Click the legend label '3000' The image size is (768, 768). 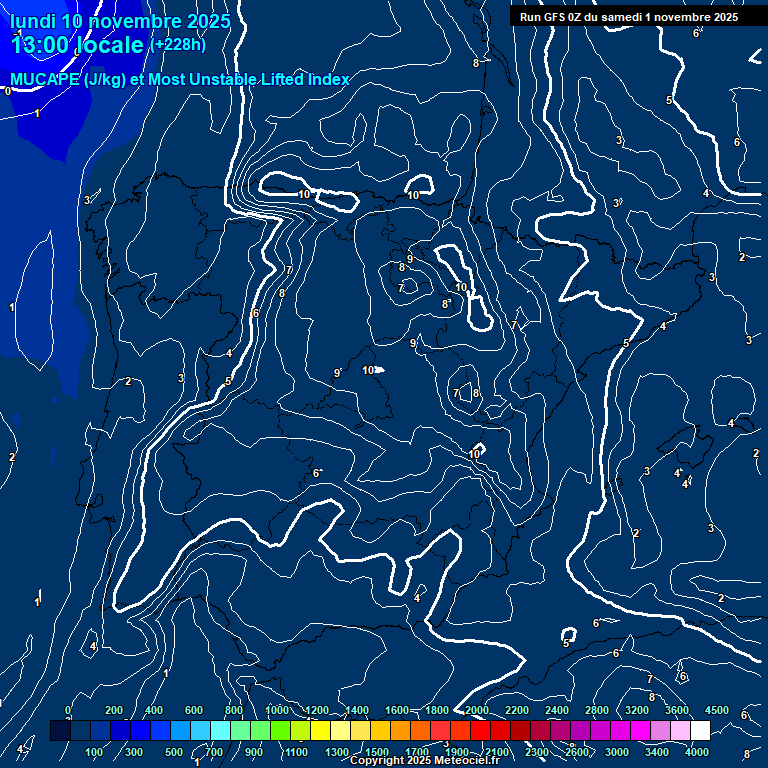click(617, 752)
